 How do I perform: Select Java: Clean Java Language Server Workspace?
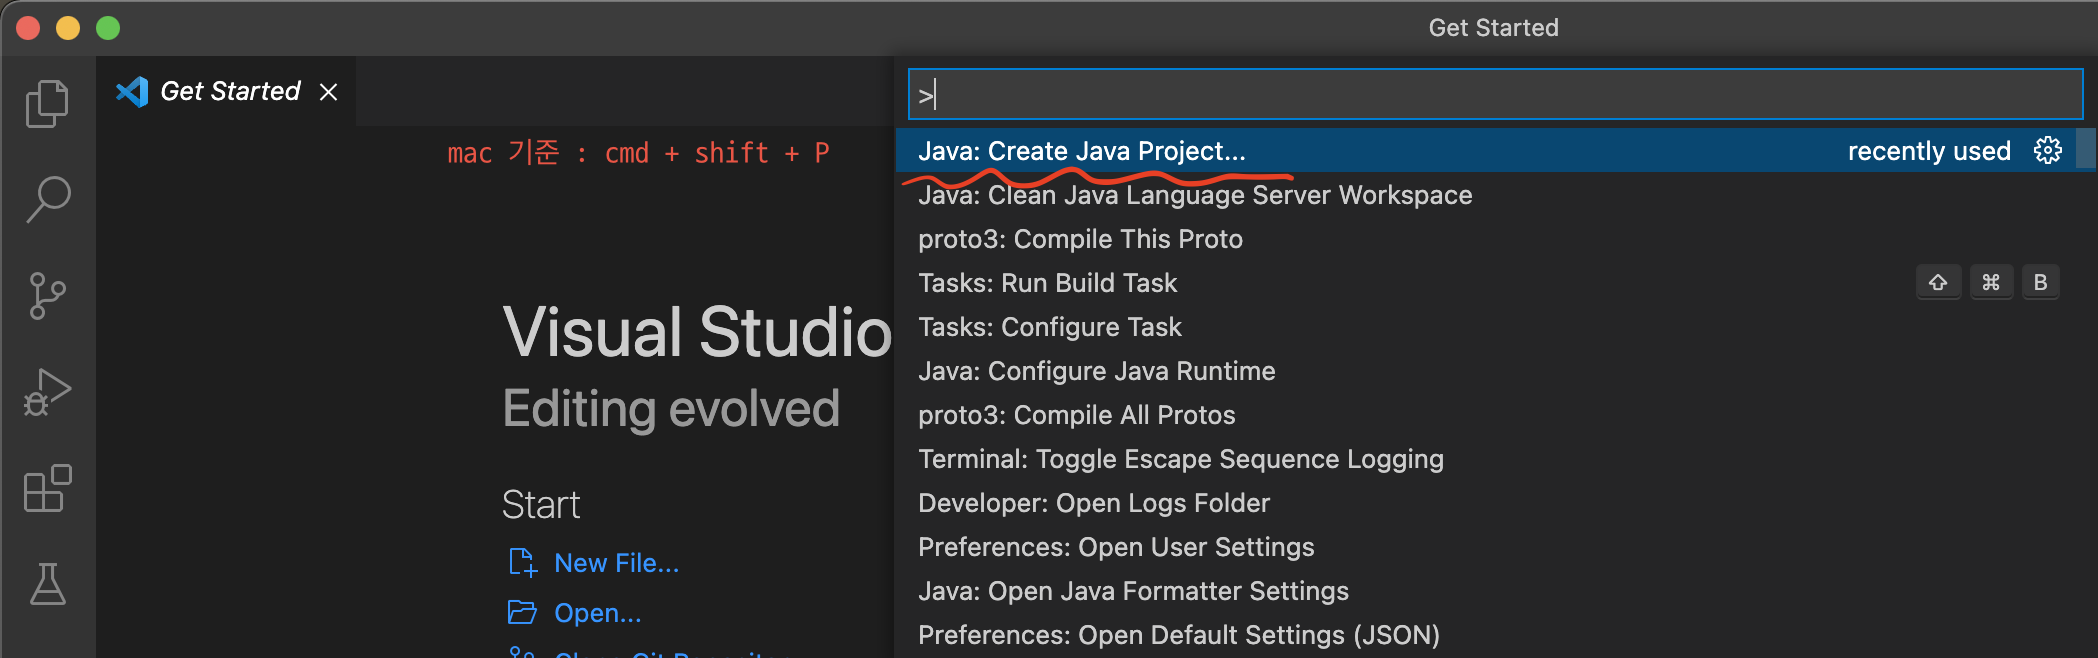(1194, 195)
